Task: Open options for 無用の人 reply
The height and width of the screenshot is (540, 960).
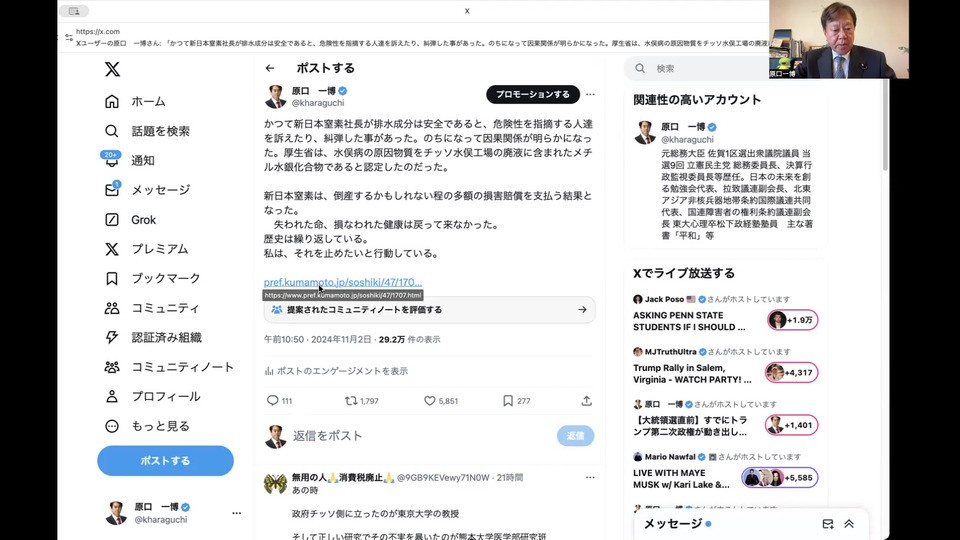Action: point(590,478)
